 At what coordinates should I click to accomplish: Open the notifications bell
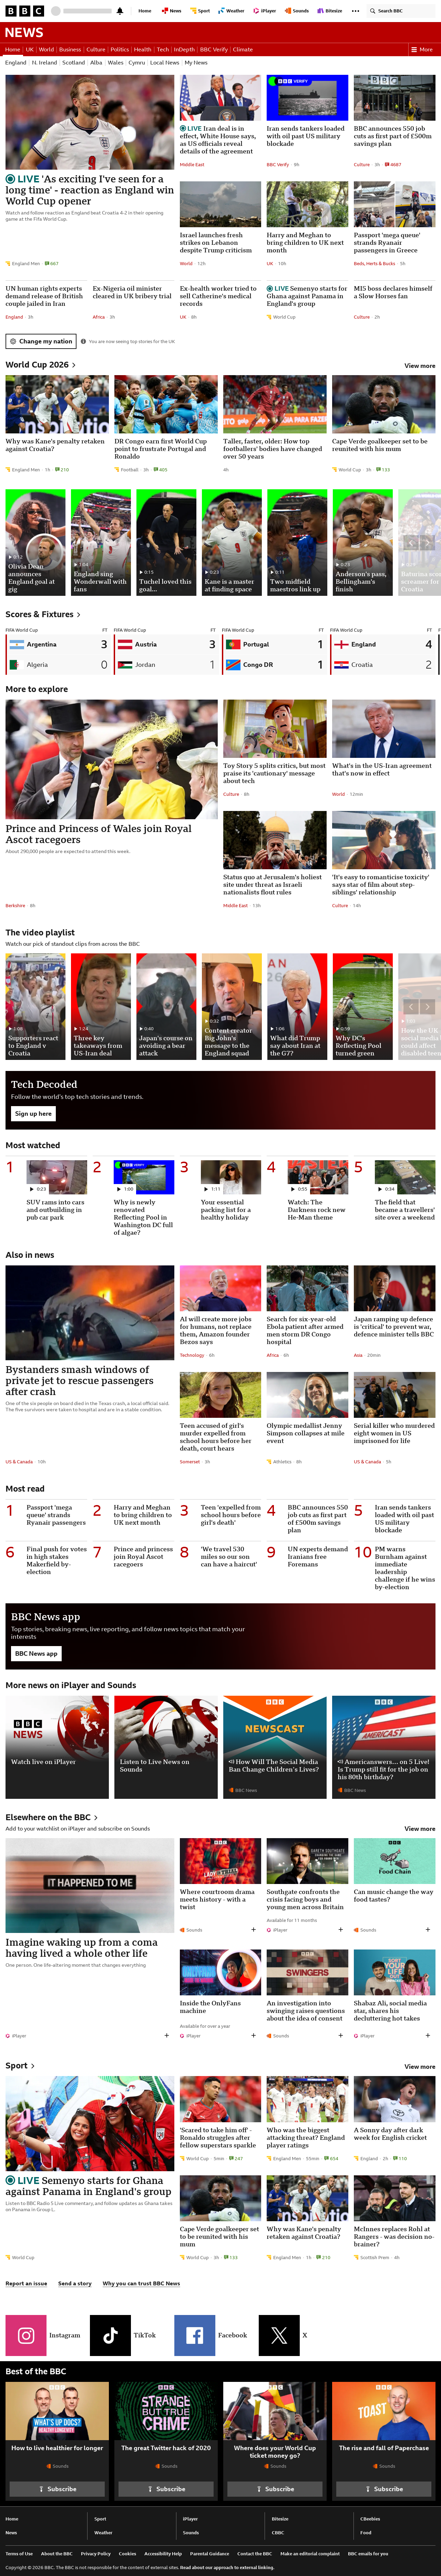(x=120, y=11)
